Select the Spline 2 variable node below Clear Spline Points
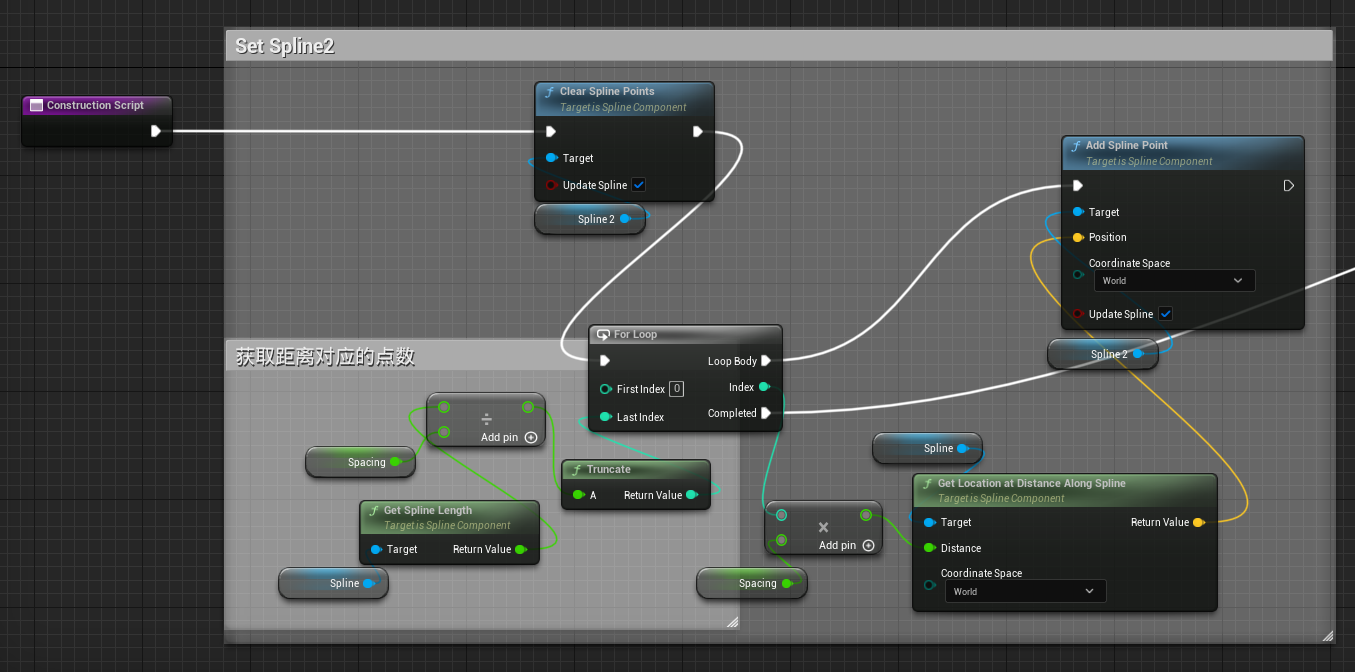 click(590, 219)
